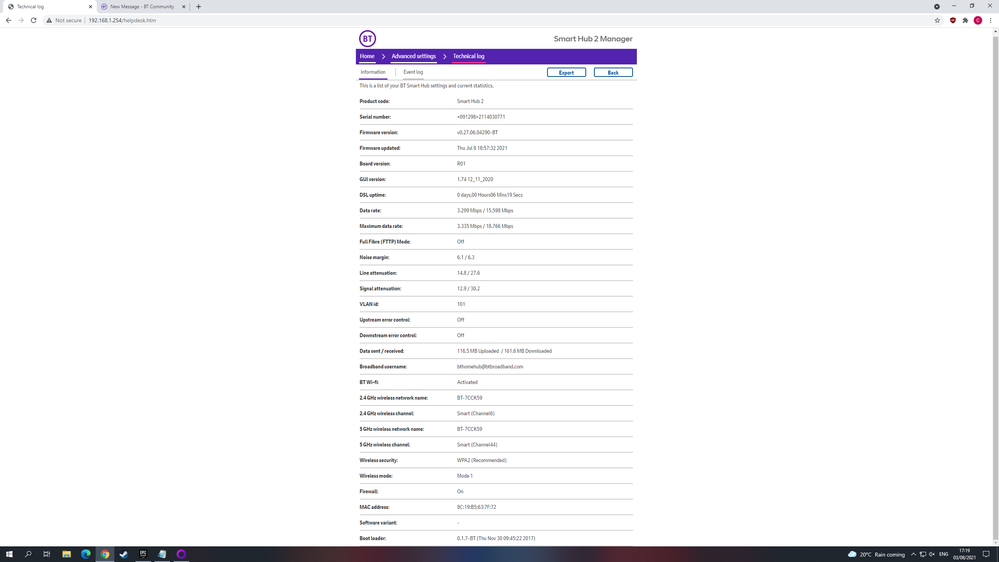
Task: Click Smart Hub 2 Manager title
Action: pos(593,39)
